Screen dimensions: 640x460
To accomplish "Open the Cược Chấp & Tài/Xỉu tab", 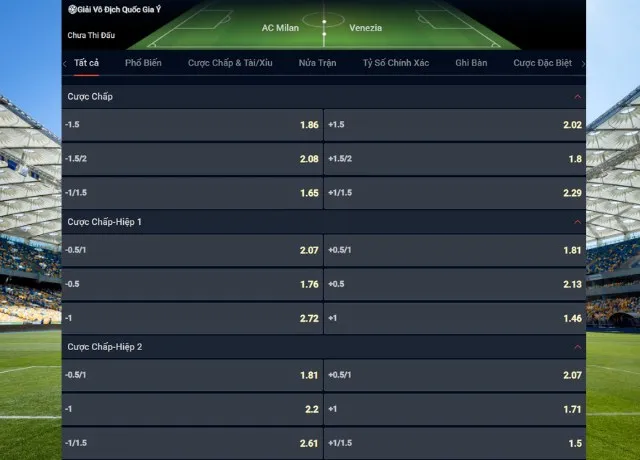I will [x=230, y=63].
